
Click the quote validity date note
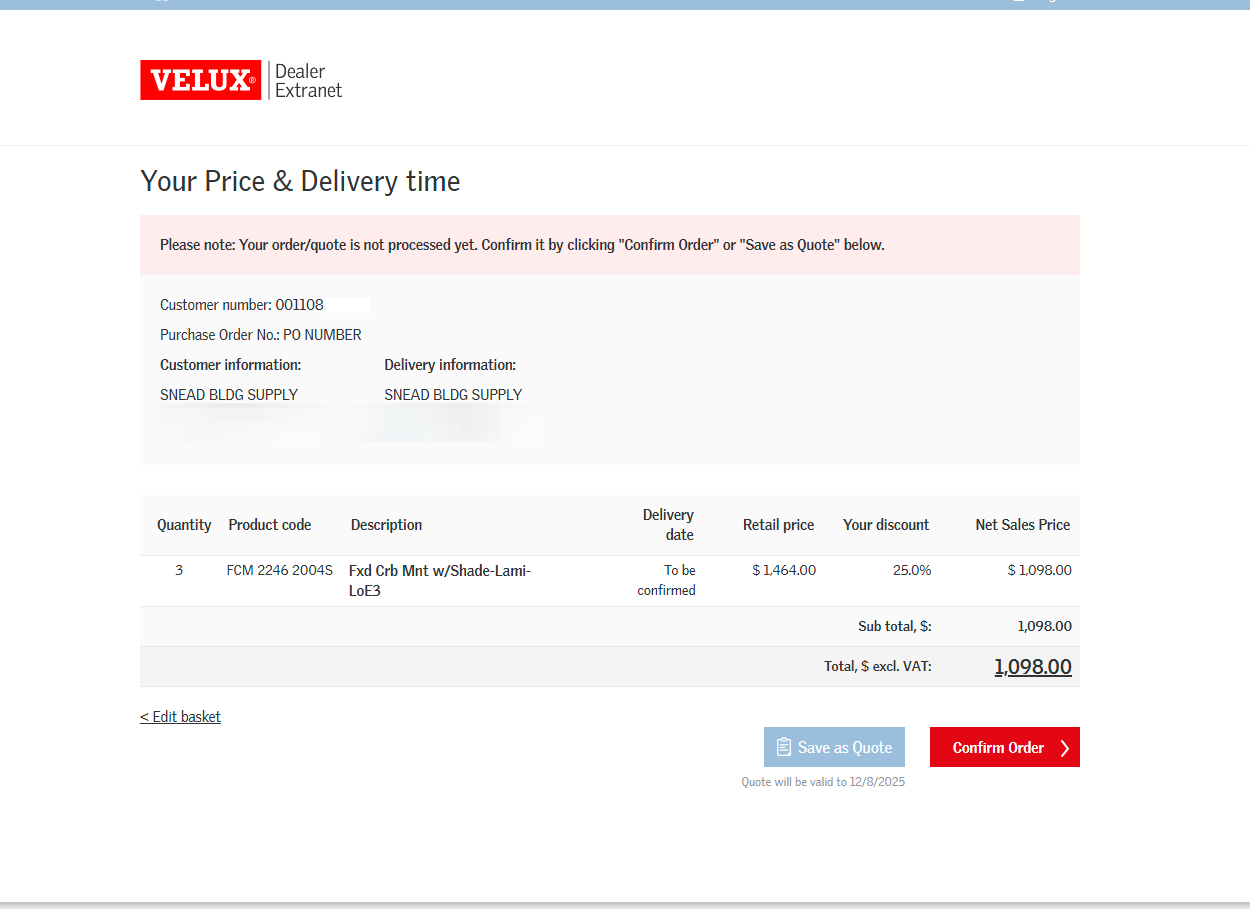tap(823, 782)
